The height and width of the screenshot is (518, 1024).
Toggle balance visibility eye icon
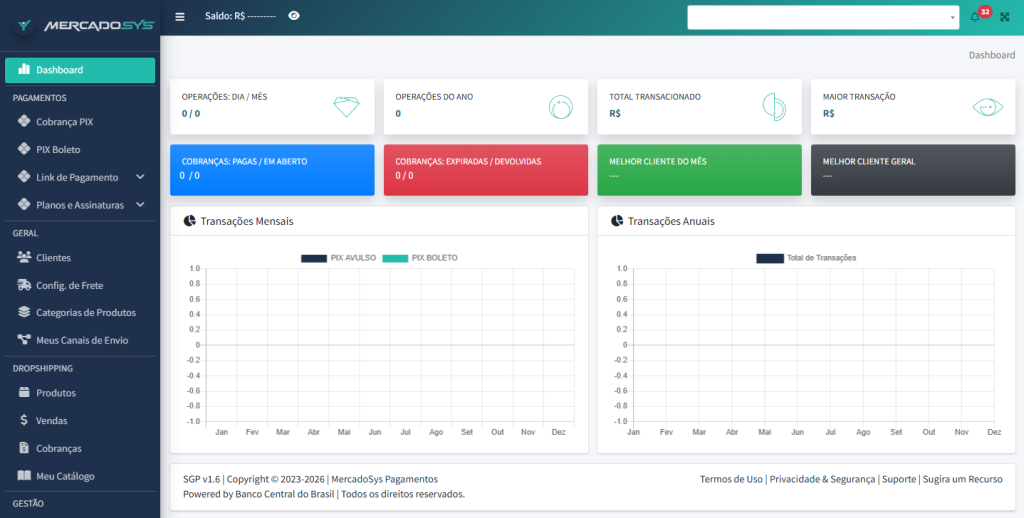pos(293,16)
